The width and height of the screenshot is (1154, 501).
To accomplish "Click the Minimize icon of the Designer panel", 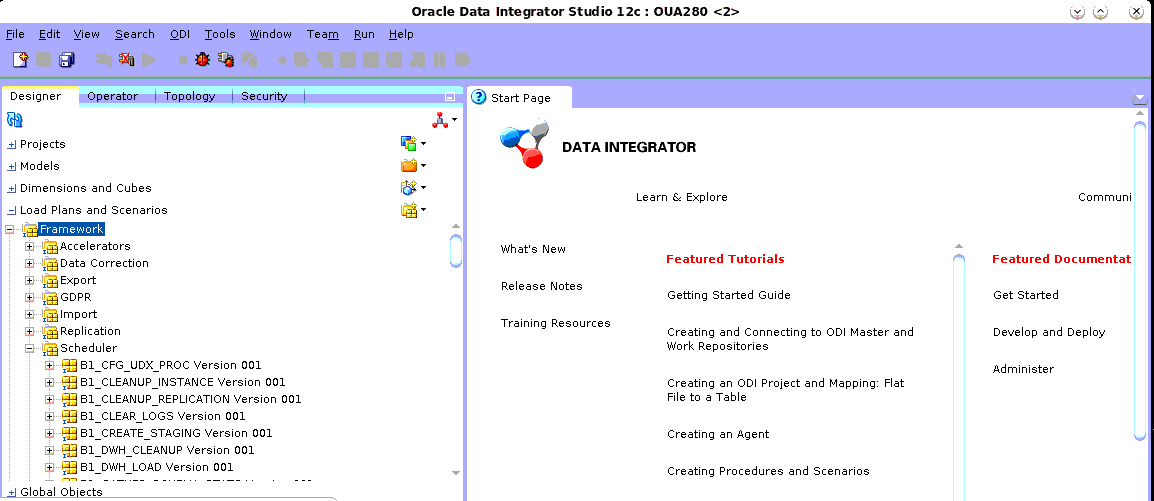I will pyautogui.click(x=450, y=96).
